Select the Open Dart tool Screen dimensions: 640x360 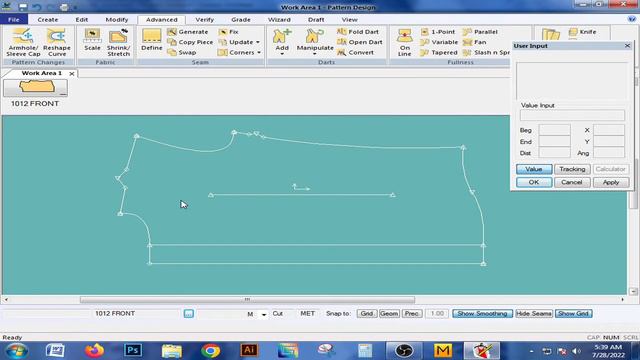click(x=360, y=42)
